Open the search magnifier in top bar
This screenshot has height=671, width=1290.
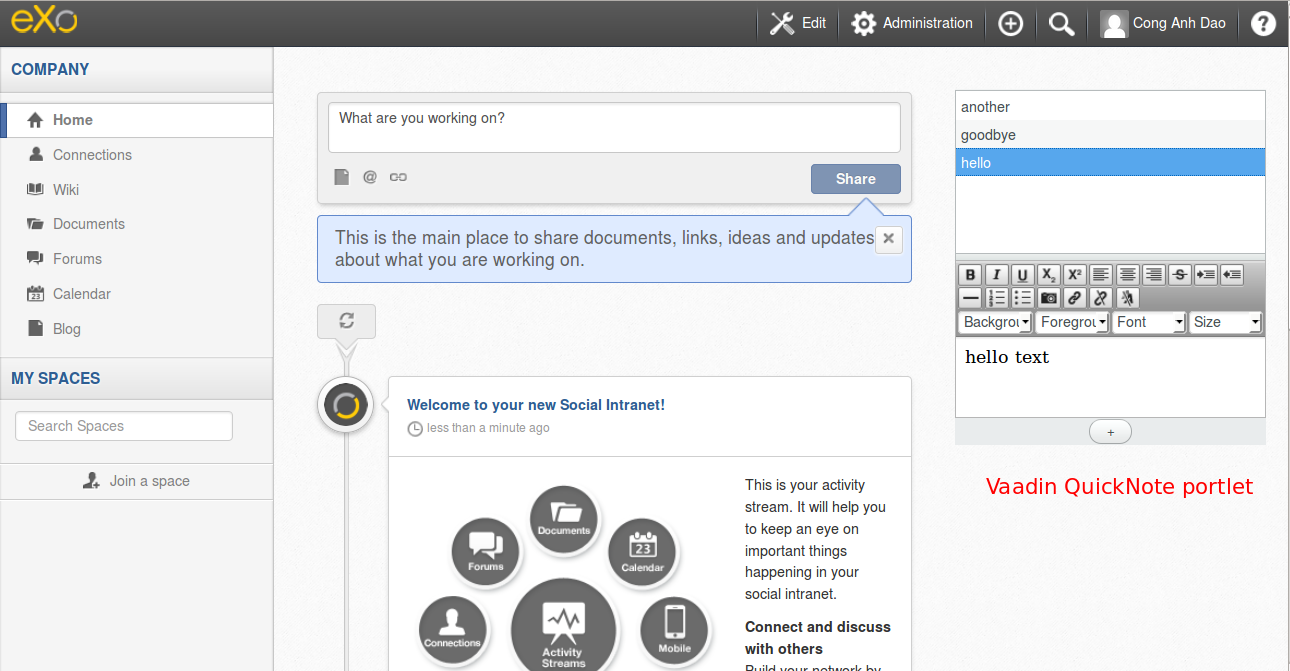1062,24
